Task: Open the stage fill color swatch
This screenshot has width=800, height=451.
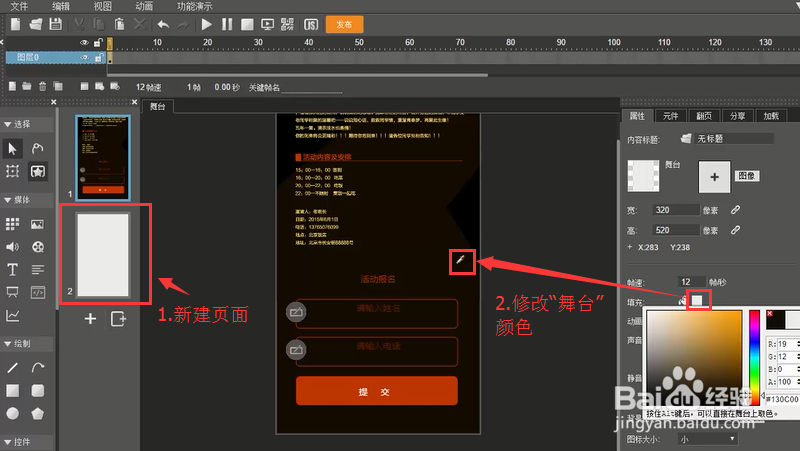Action: [697, 300]
